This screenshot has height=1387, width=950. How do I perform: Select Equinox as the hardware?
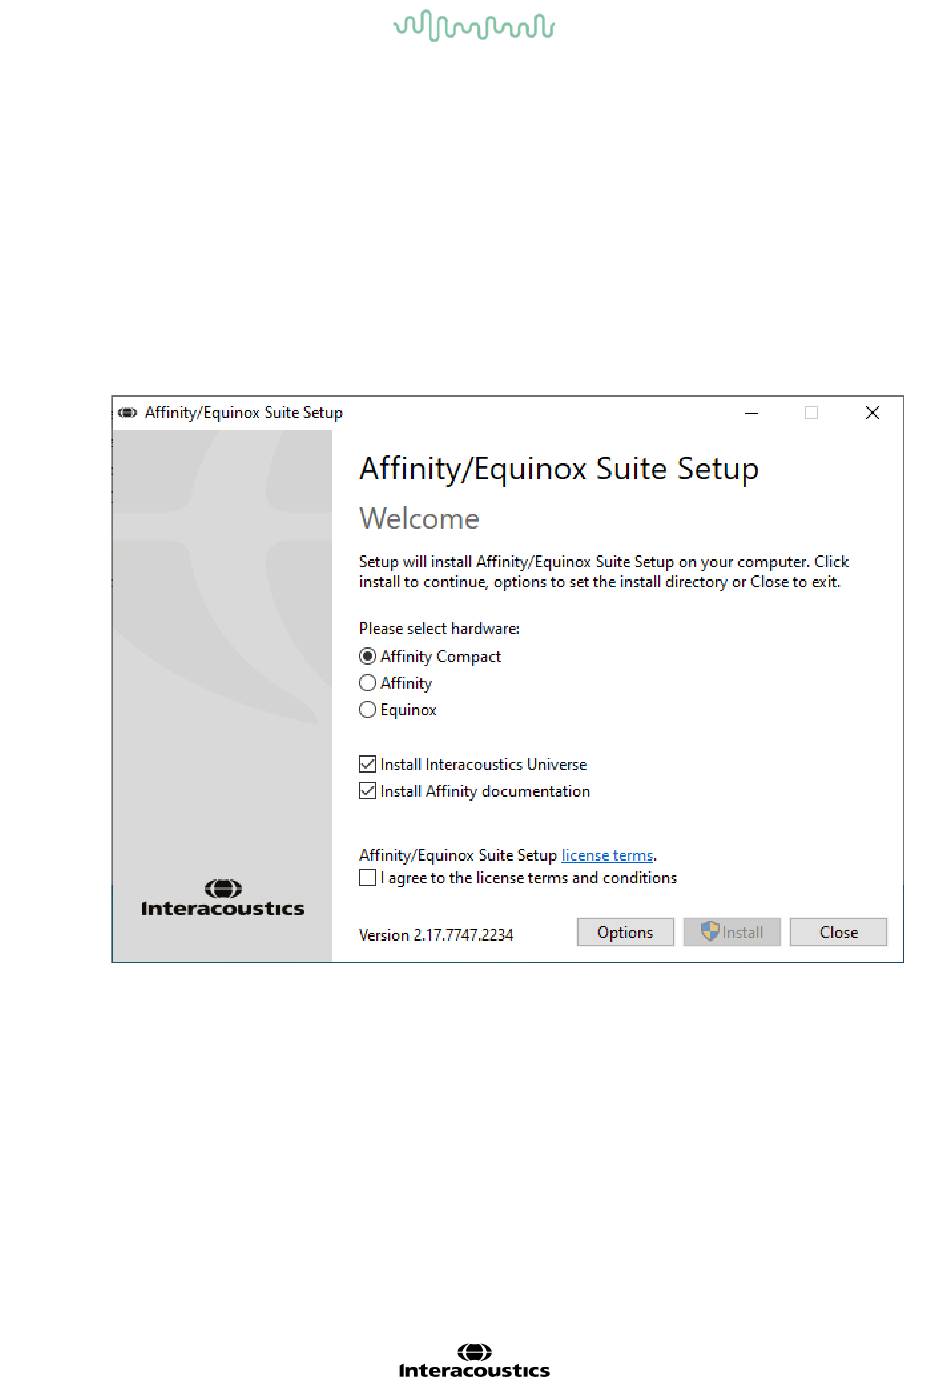coord(367,709)
